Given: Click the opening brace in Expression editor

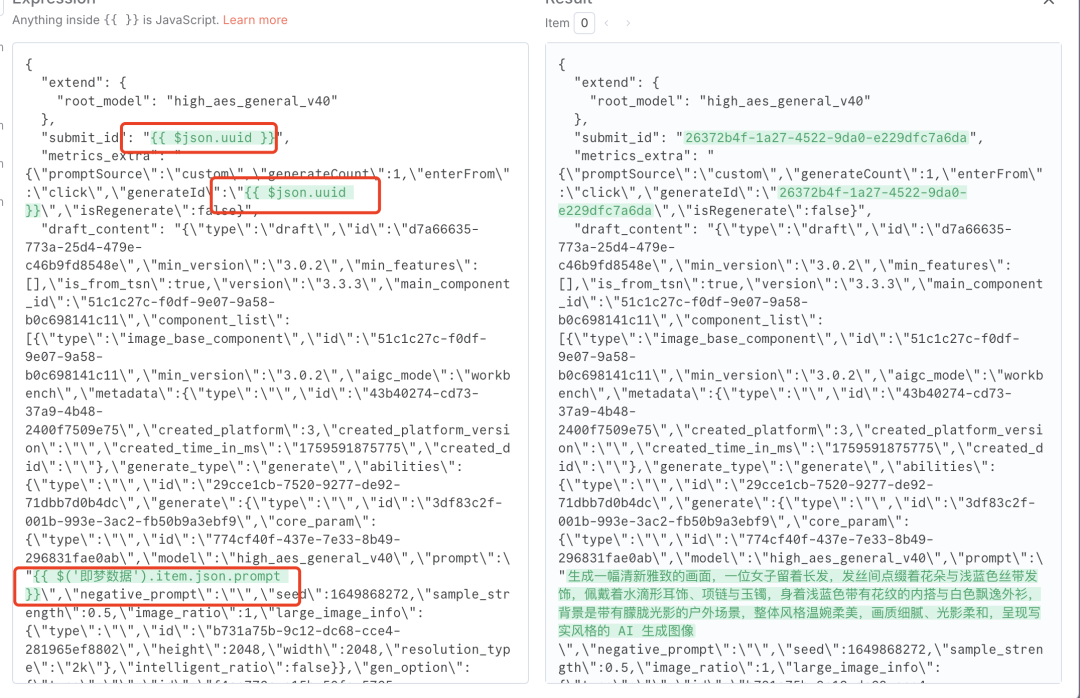Looking at the screenshot, I should click(x=29, y=64).
